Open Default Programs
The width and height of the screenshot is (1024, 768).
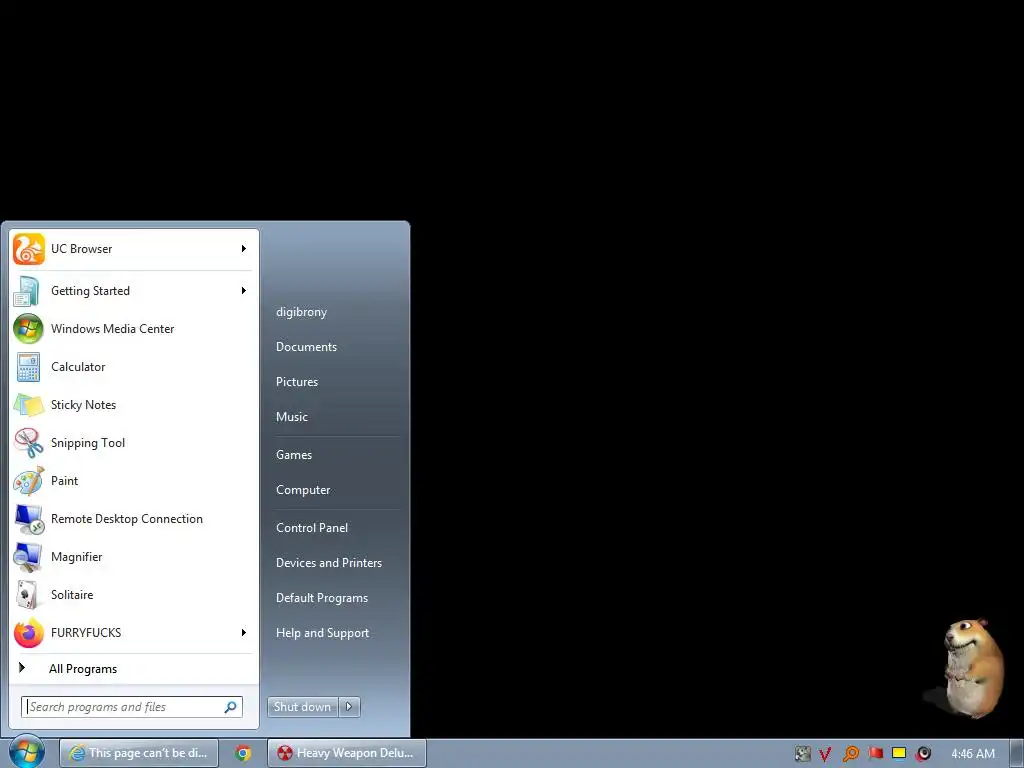(322, 598)
